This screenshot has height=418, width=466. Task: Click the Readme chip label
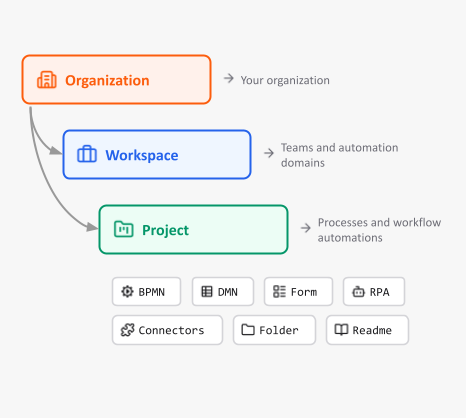(372, 330)
